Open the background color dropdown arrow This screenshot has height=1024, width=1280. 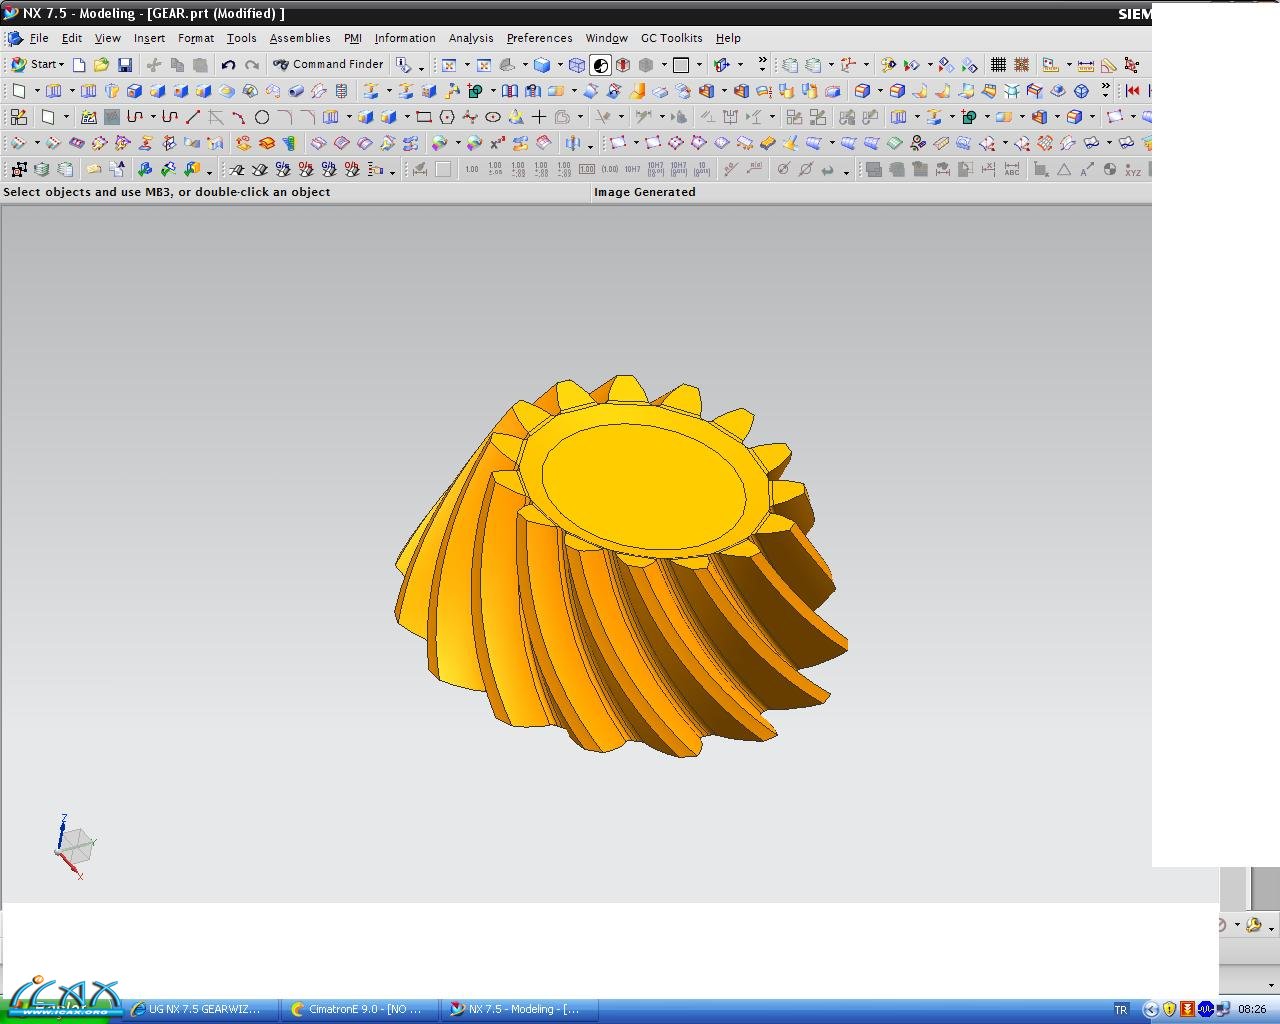point(698,66)
